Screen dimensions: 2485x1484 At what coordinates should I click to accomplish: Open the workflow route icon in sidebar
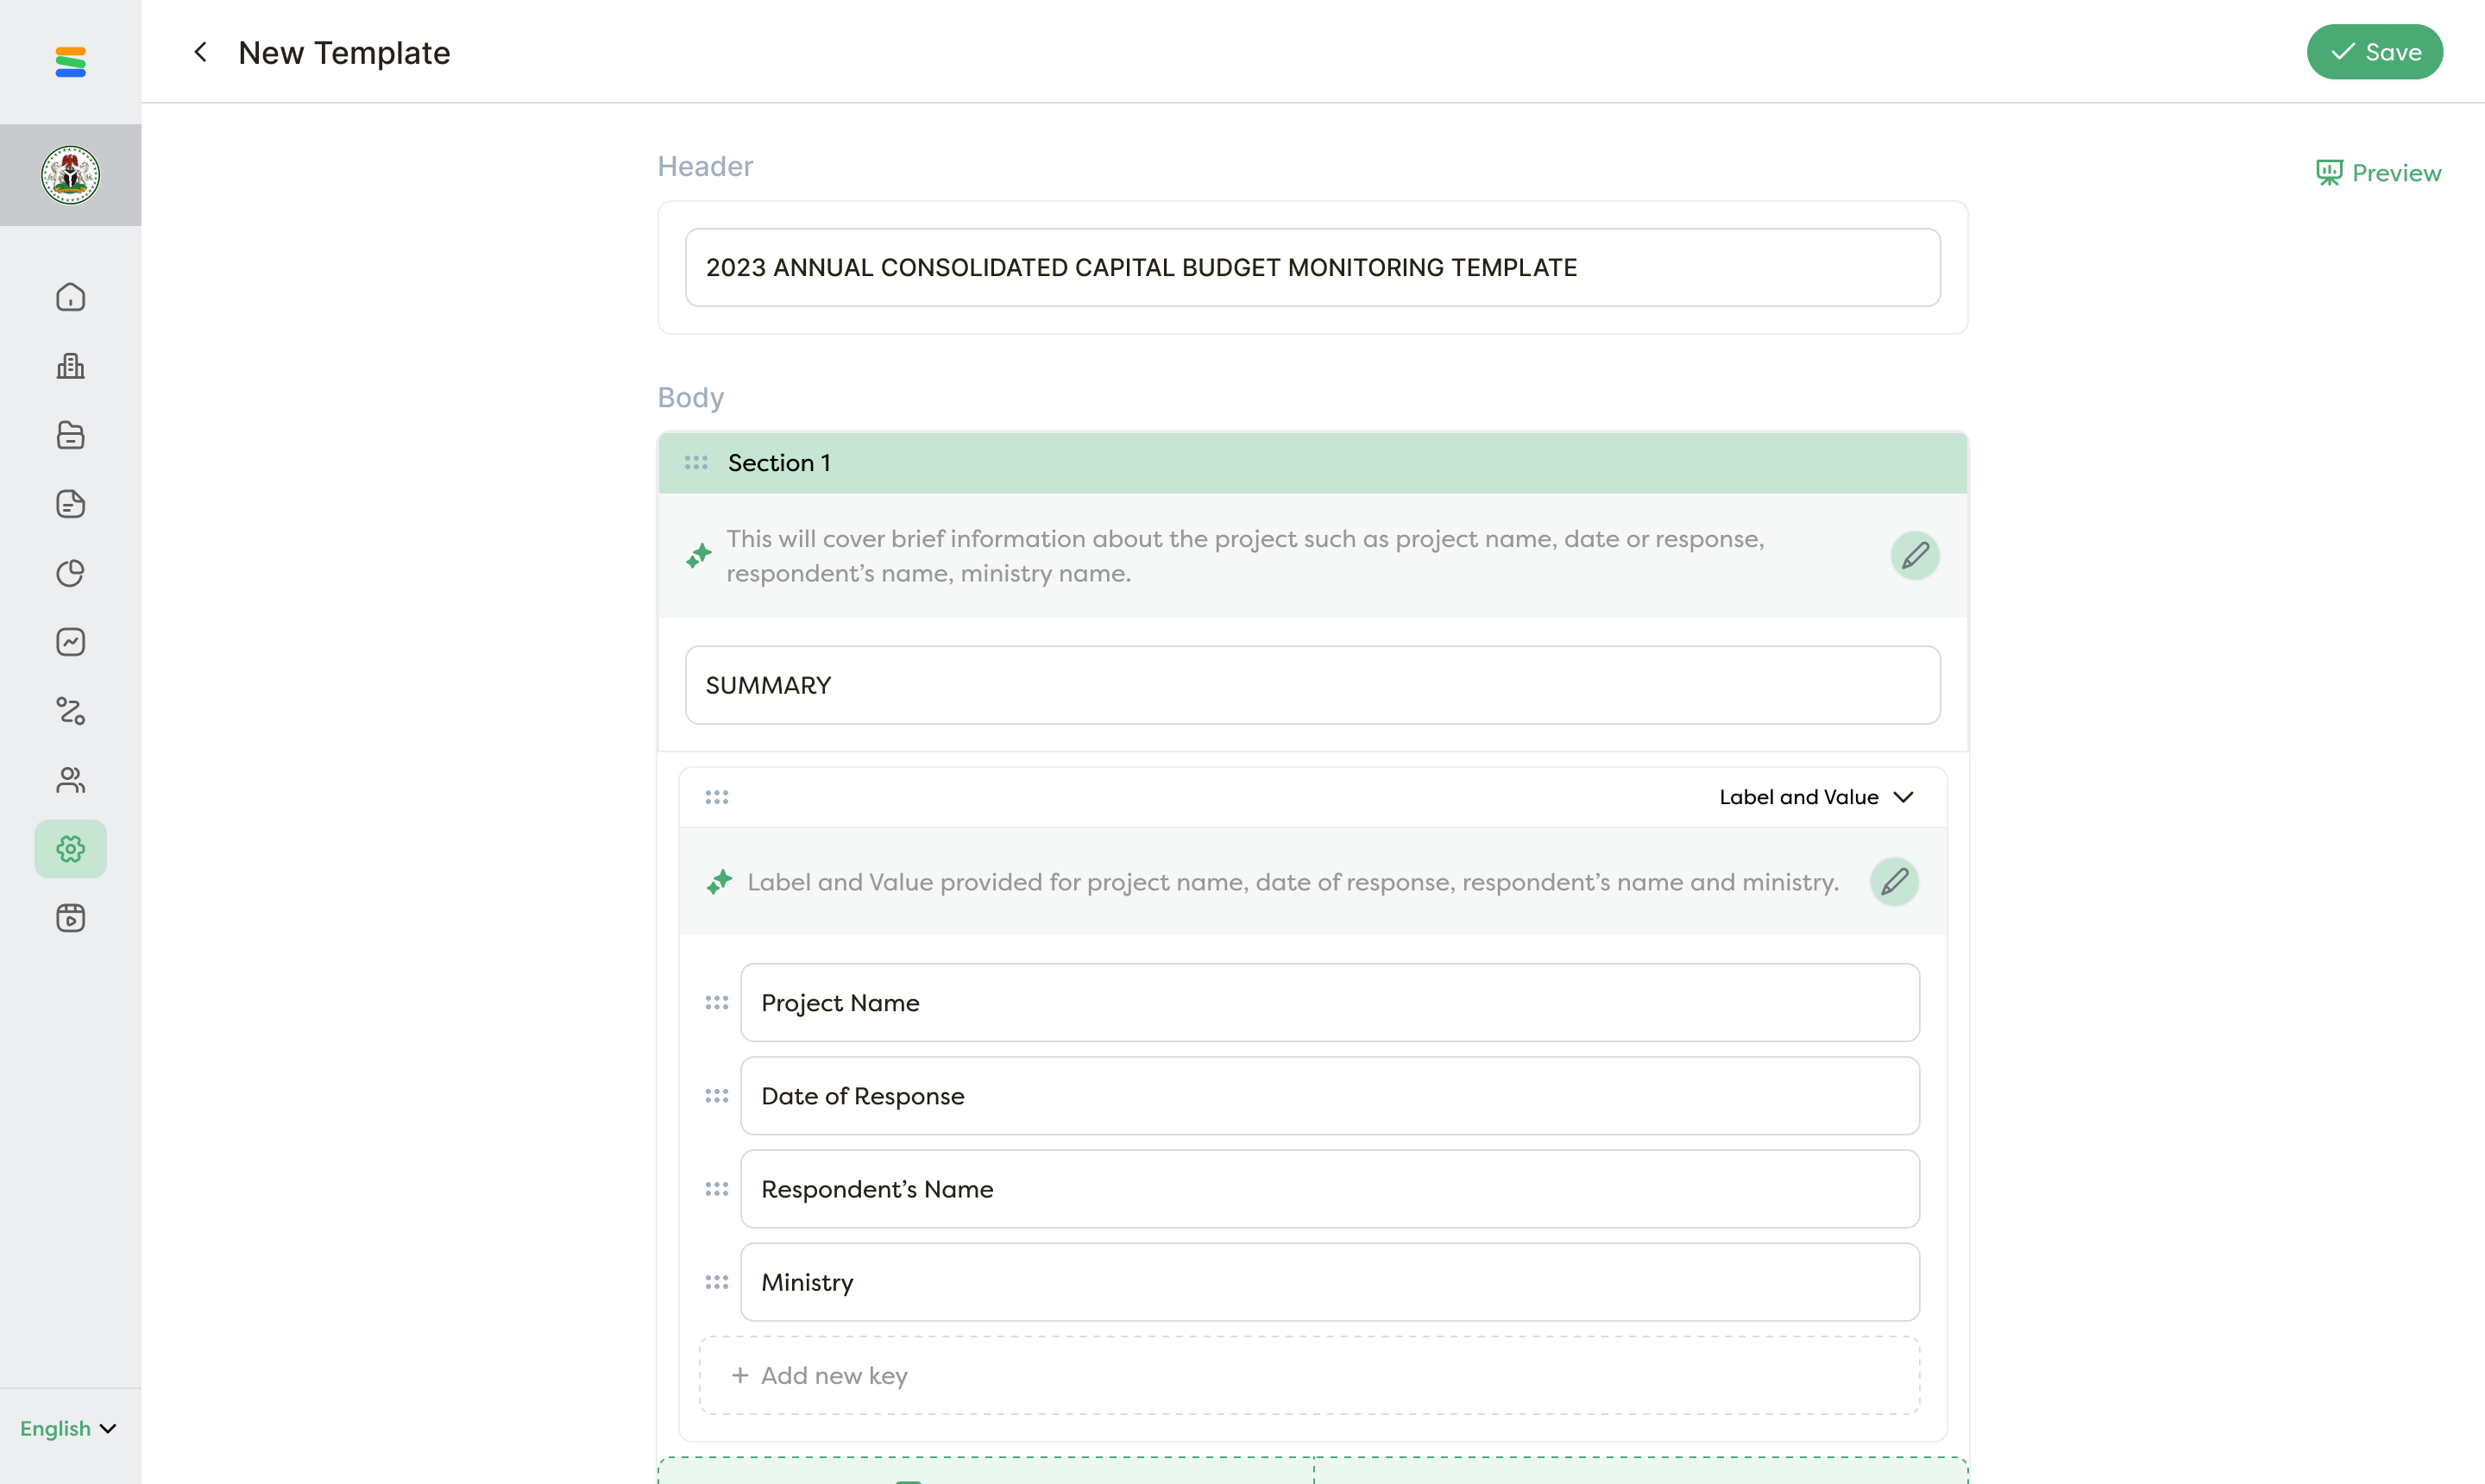click(x=70, y=711)
